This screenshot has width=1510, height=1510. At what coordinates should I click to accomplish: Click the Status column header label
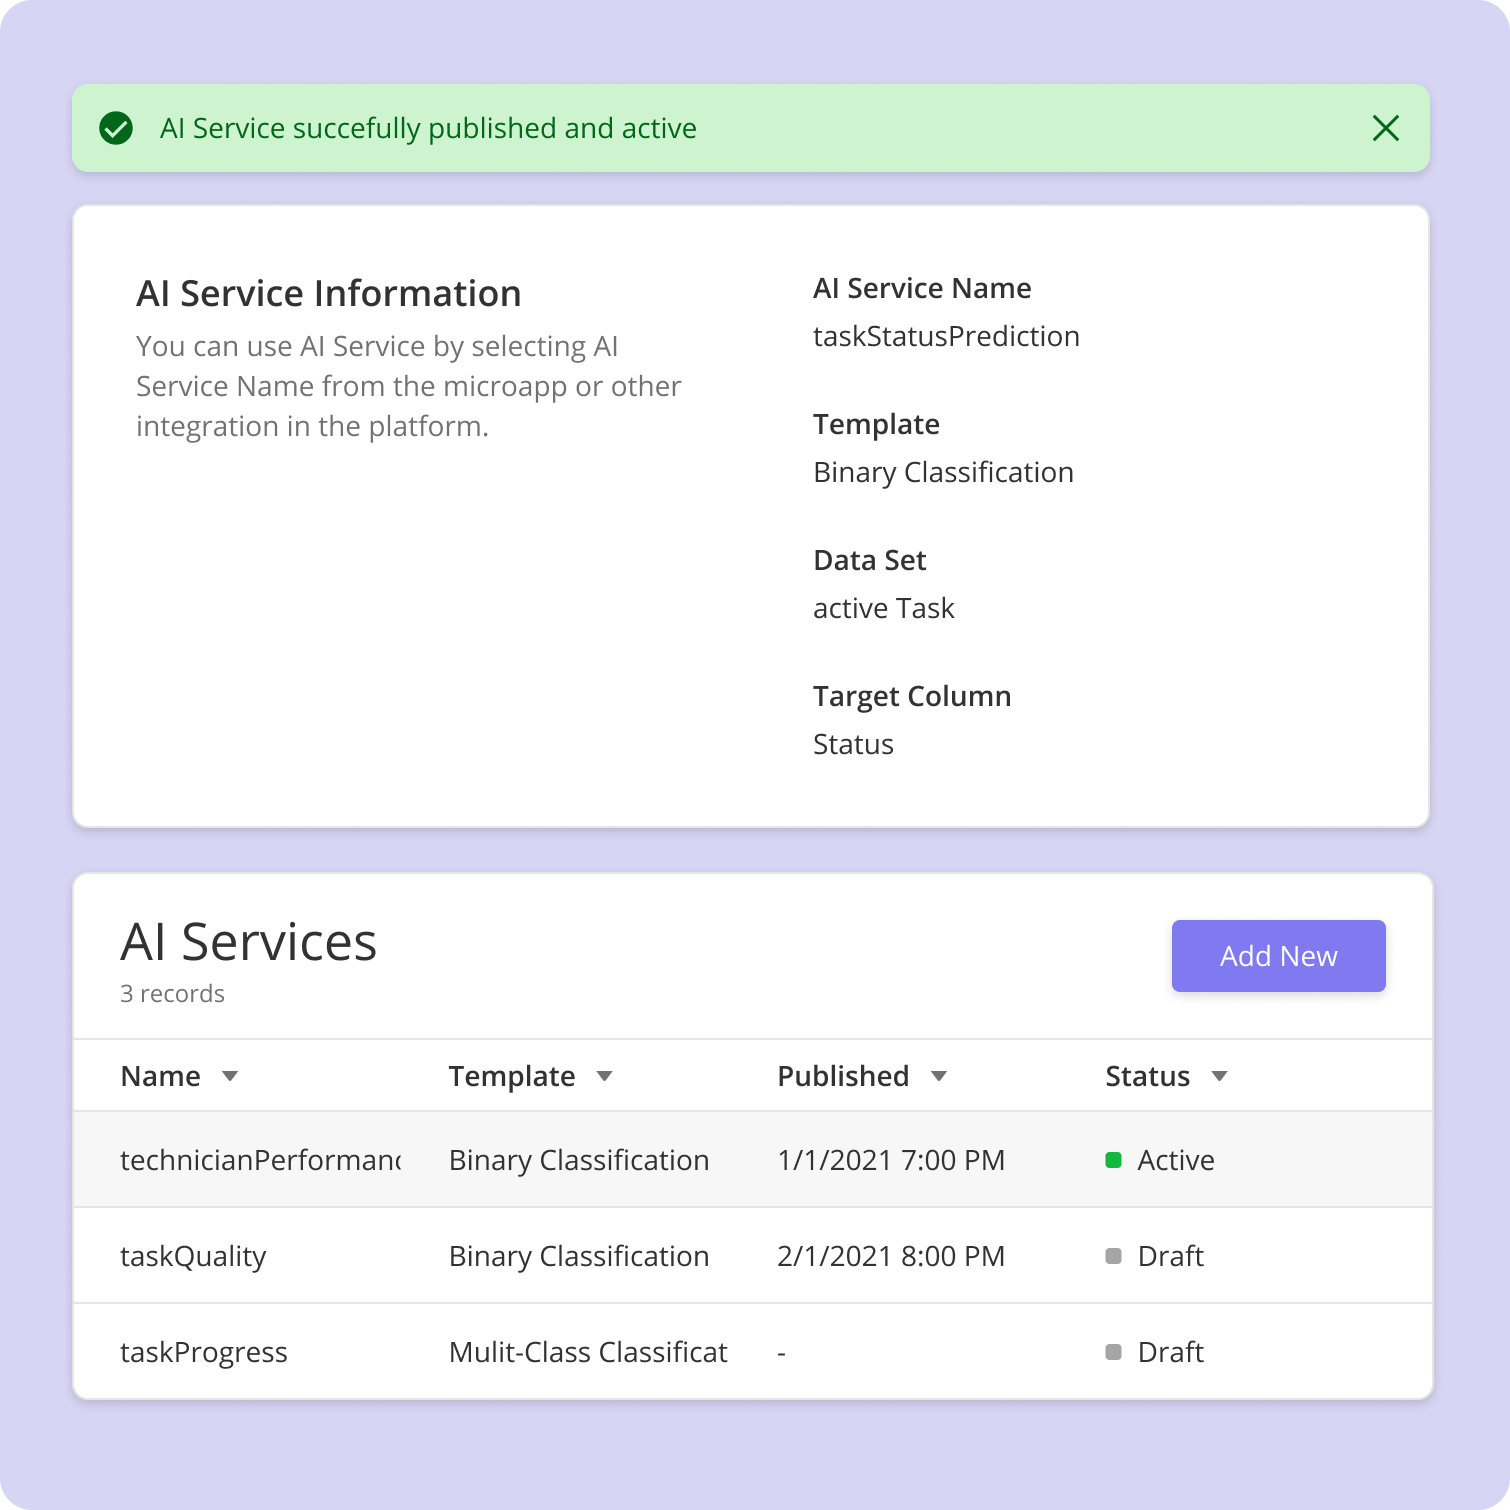coord(1147,1076)
